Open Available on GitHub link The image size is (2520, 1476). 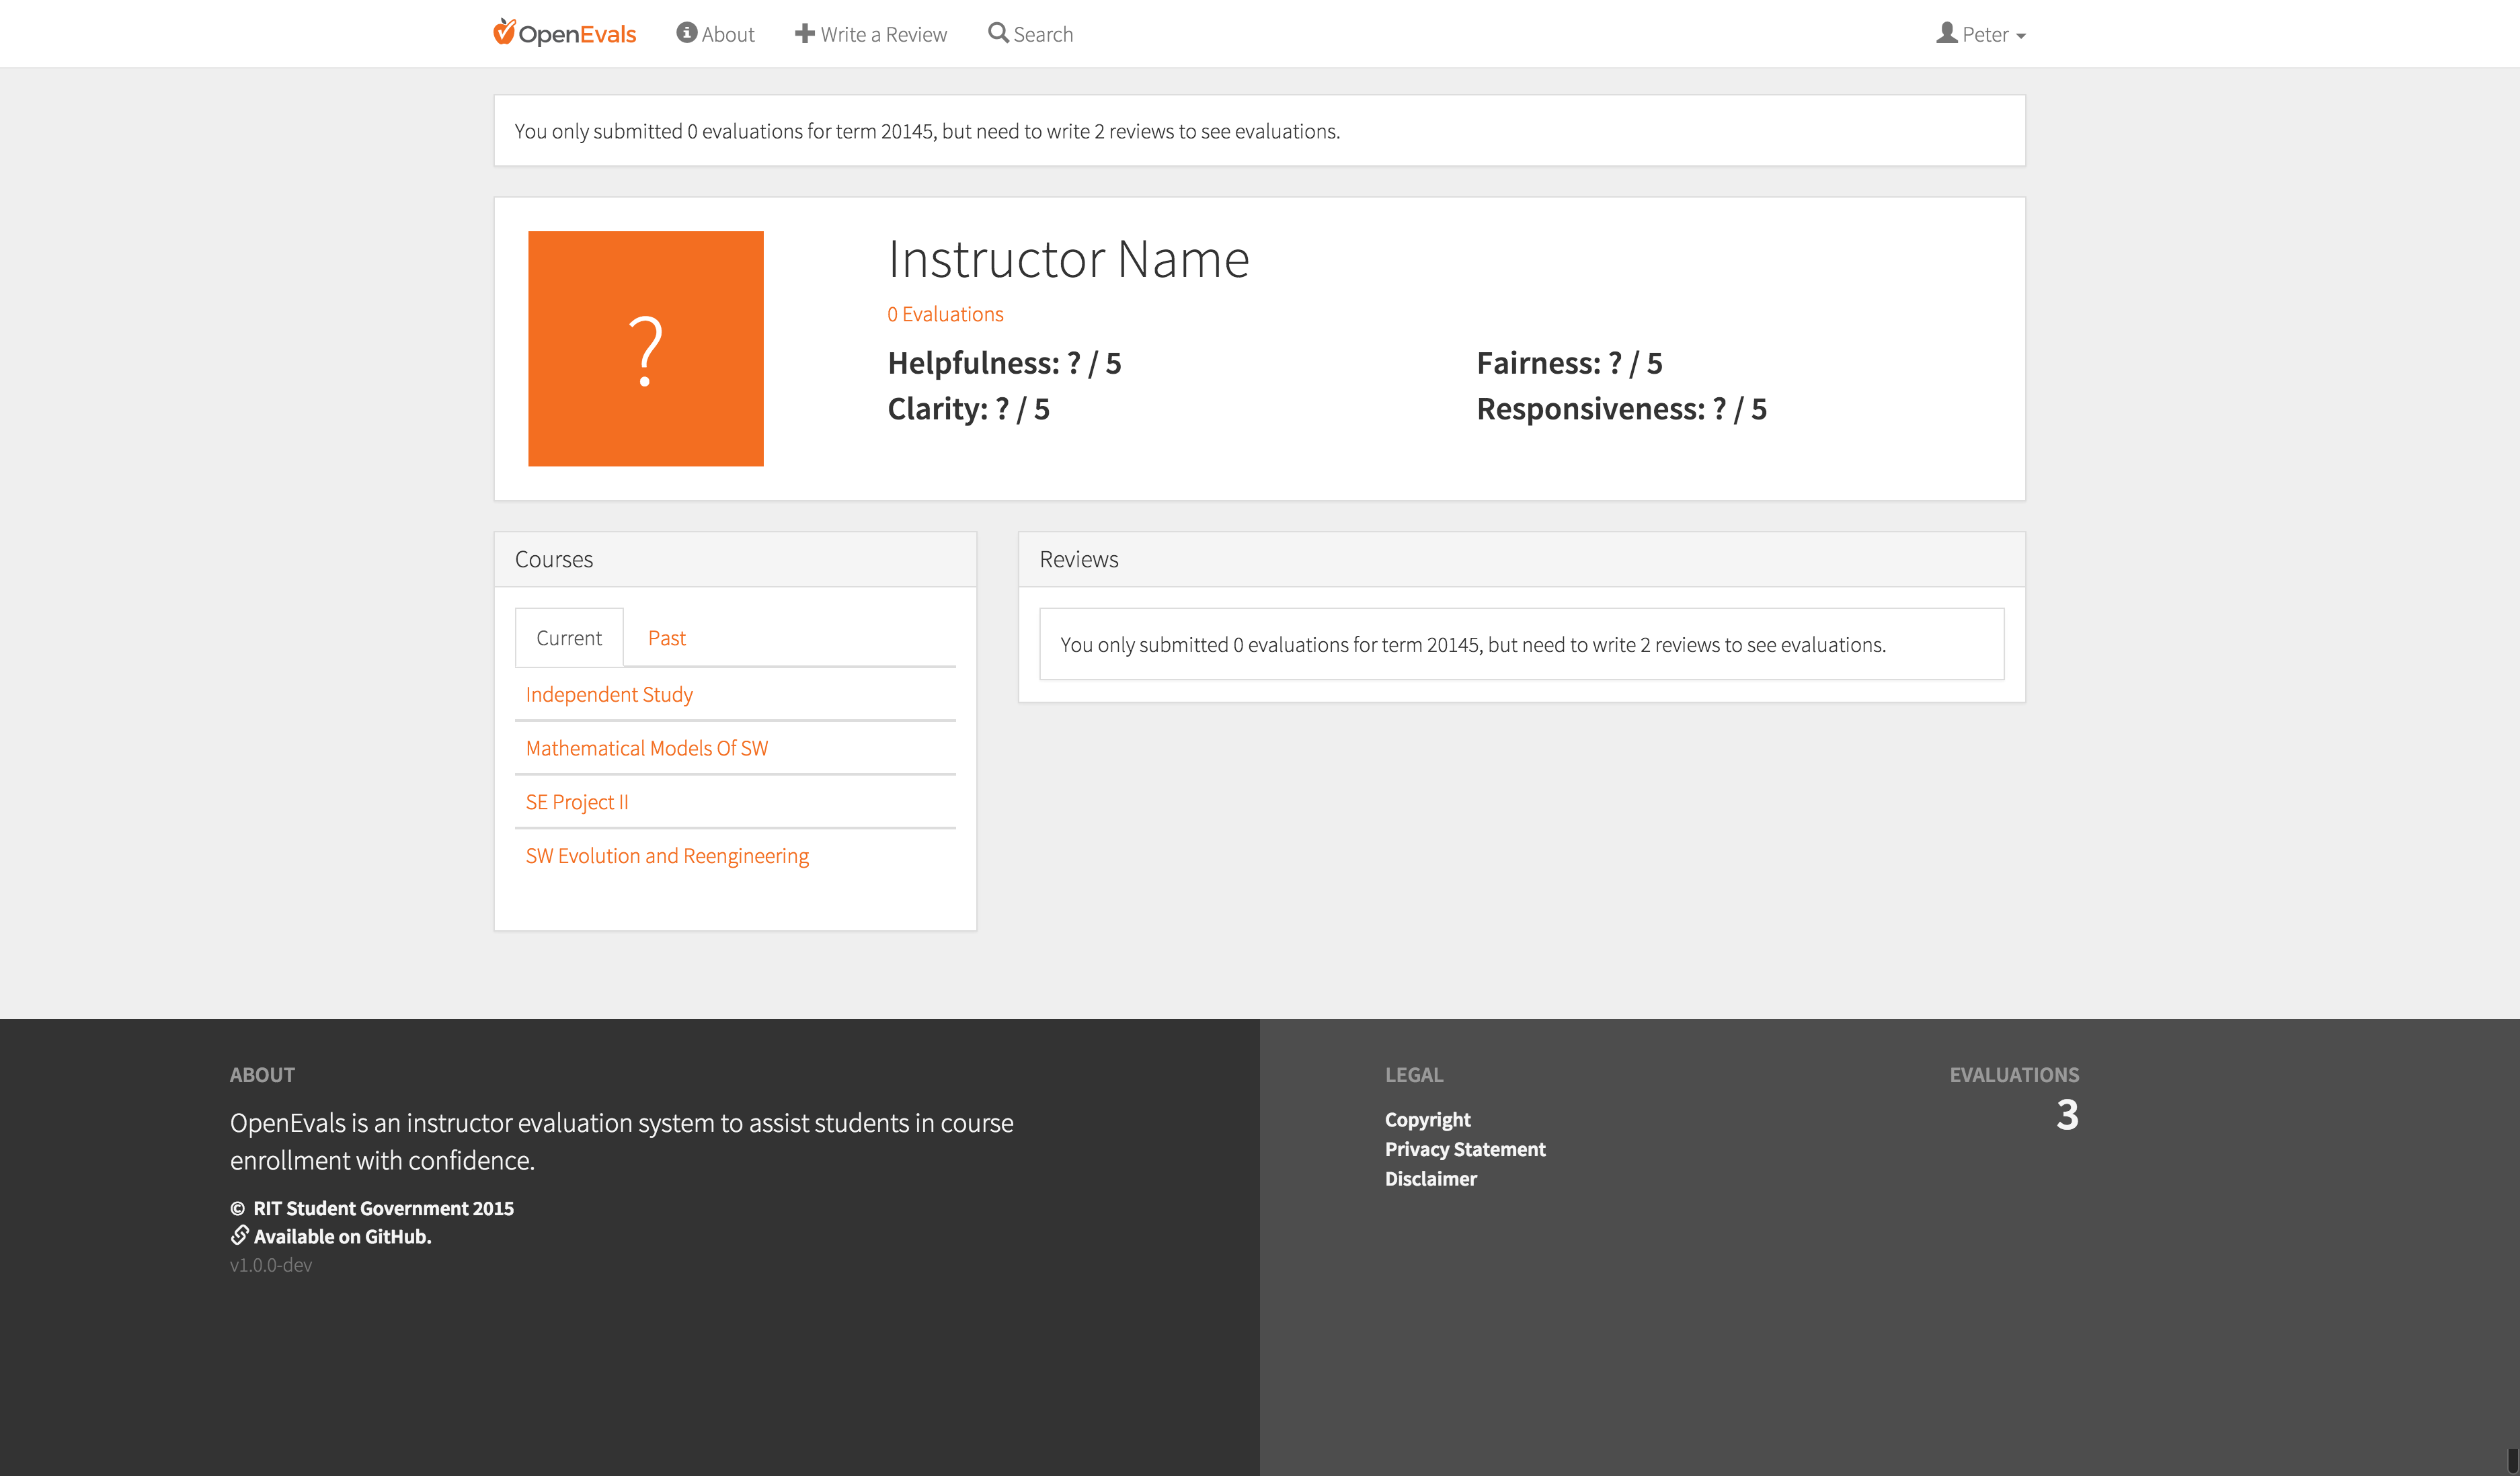342,1236
